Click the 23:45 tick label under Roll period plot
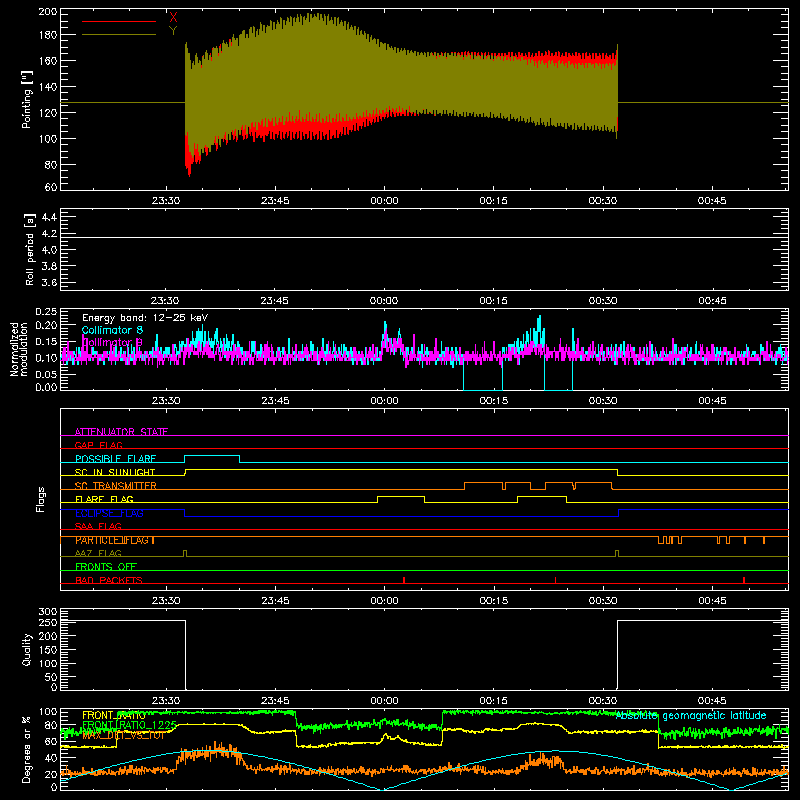Screen dimensions: 800x800 point(275,301)
